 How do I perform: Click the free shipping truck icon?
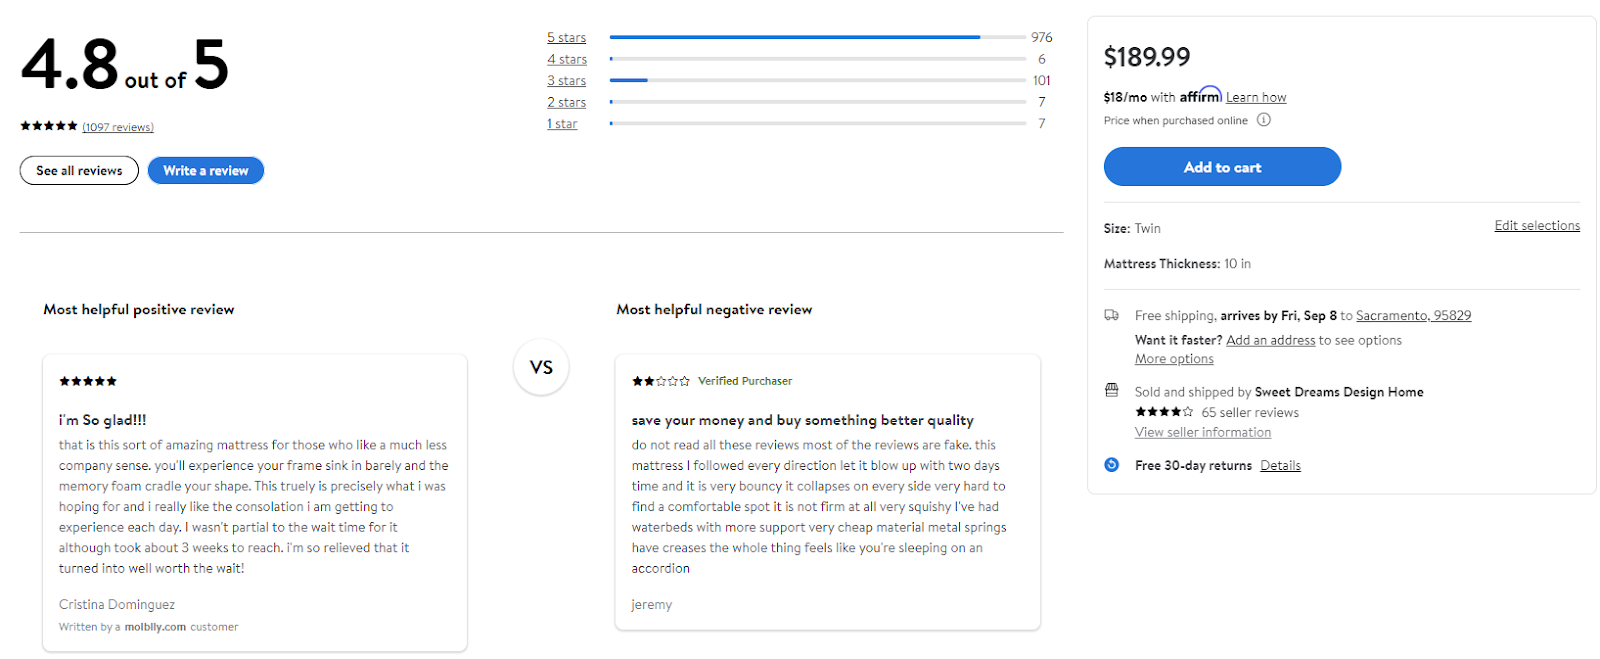[1111, 315]
